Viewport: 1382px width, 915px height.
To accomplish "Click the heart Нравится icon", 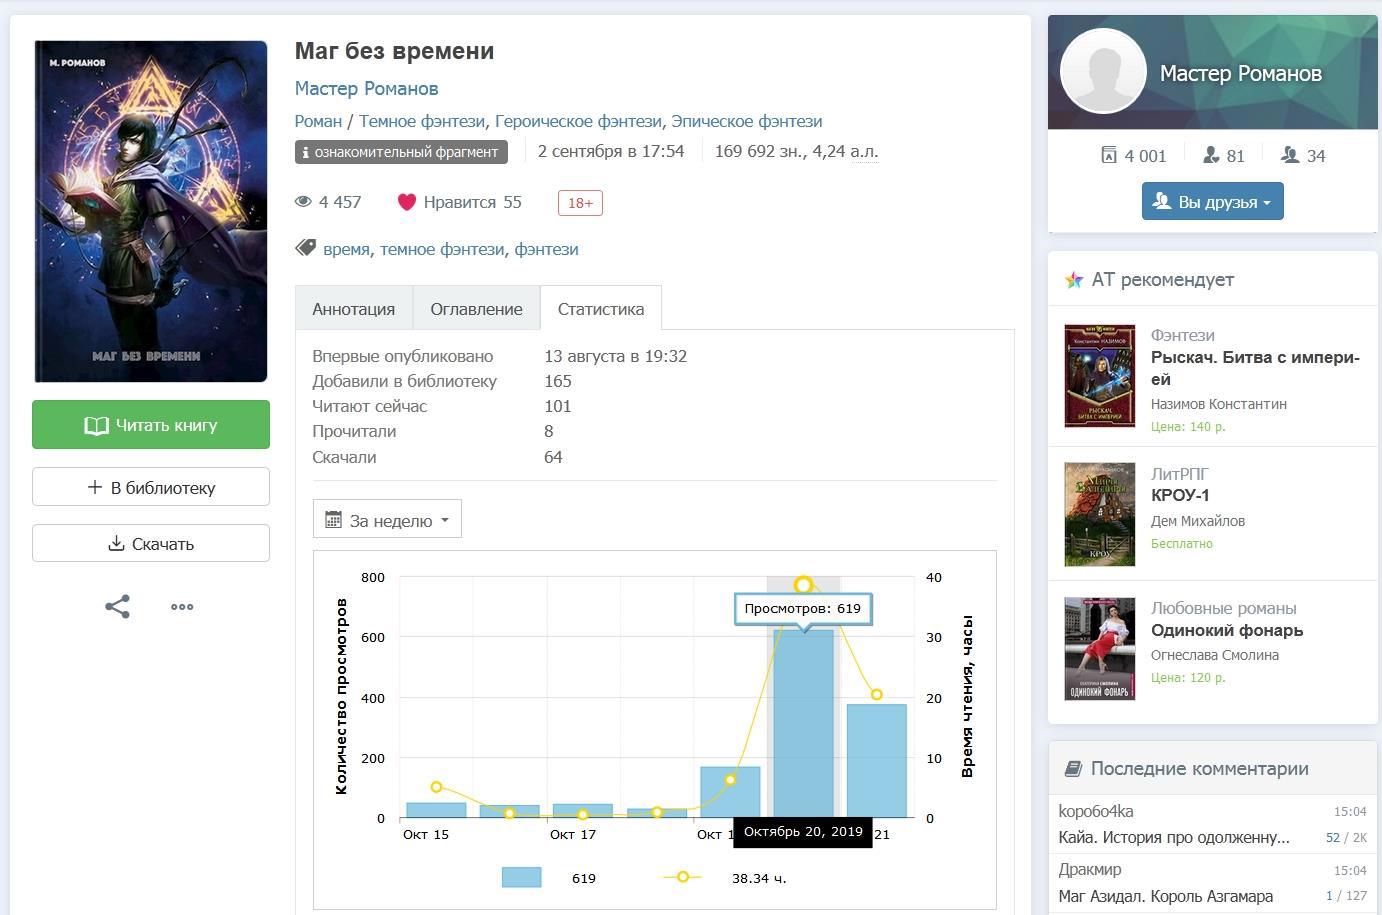I will [406, 202].
